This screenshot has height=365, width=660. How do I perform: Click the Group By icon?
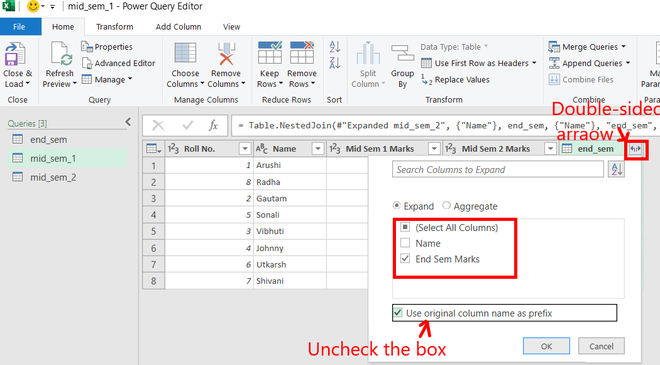[402, 54]
